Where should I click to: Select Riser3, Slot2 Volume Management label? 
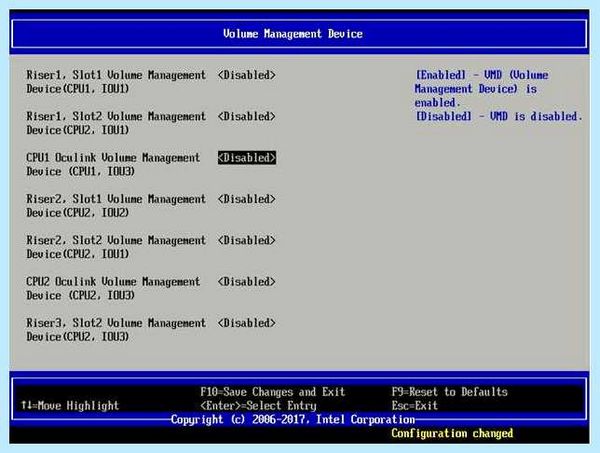[x=116, y=330]
